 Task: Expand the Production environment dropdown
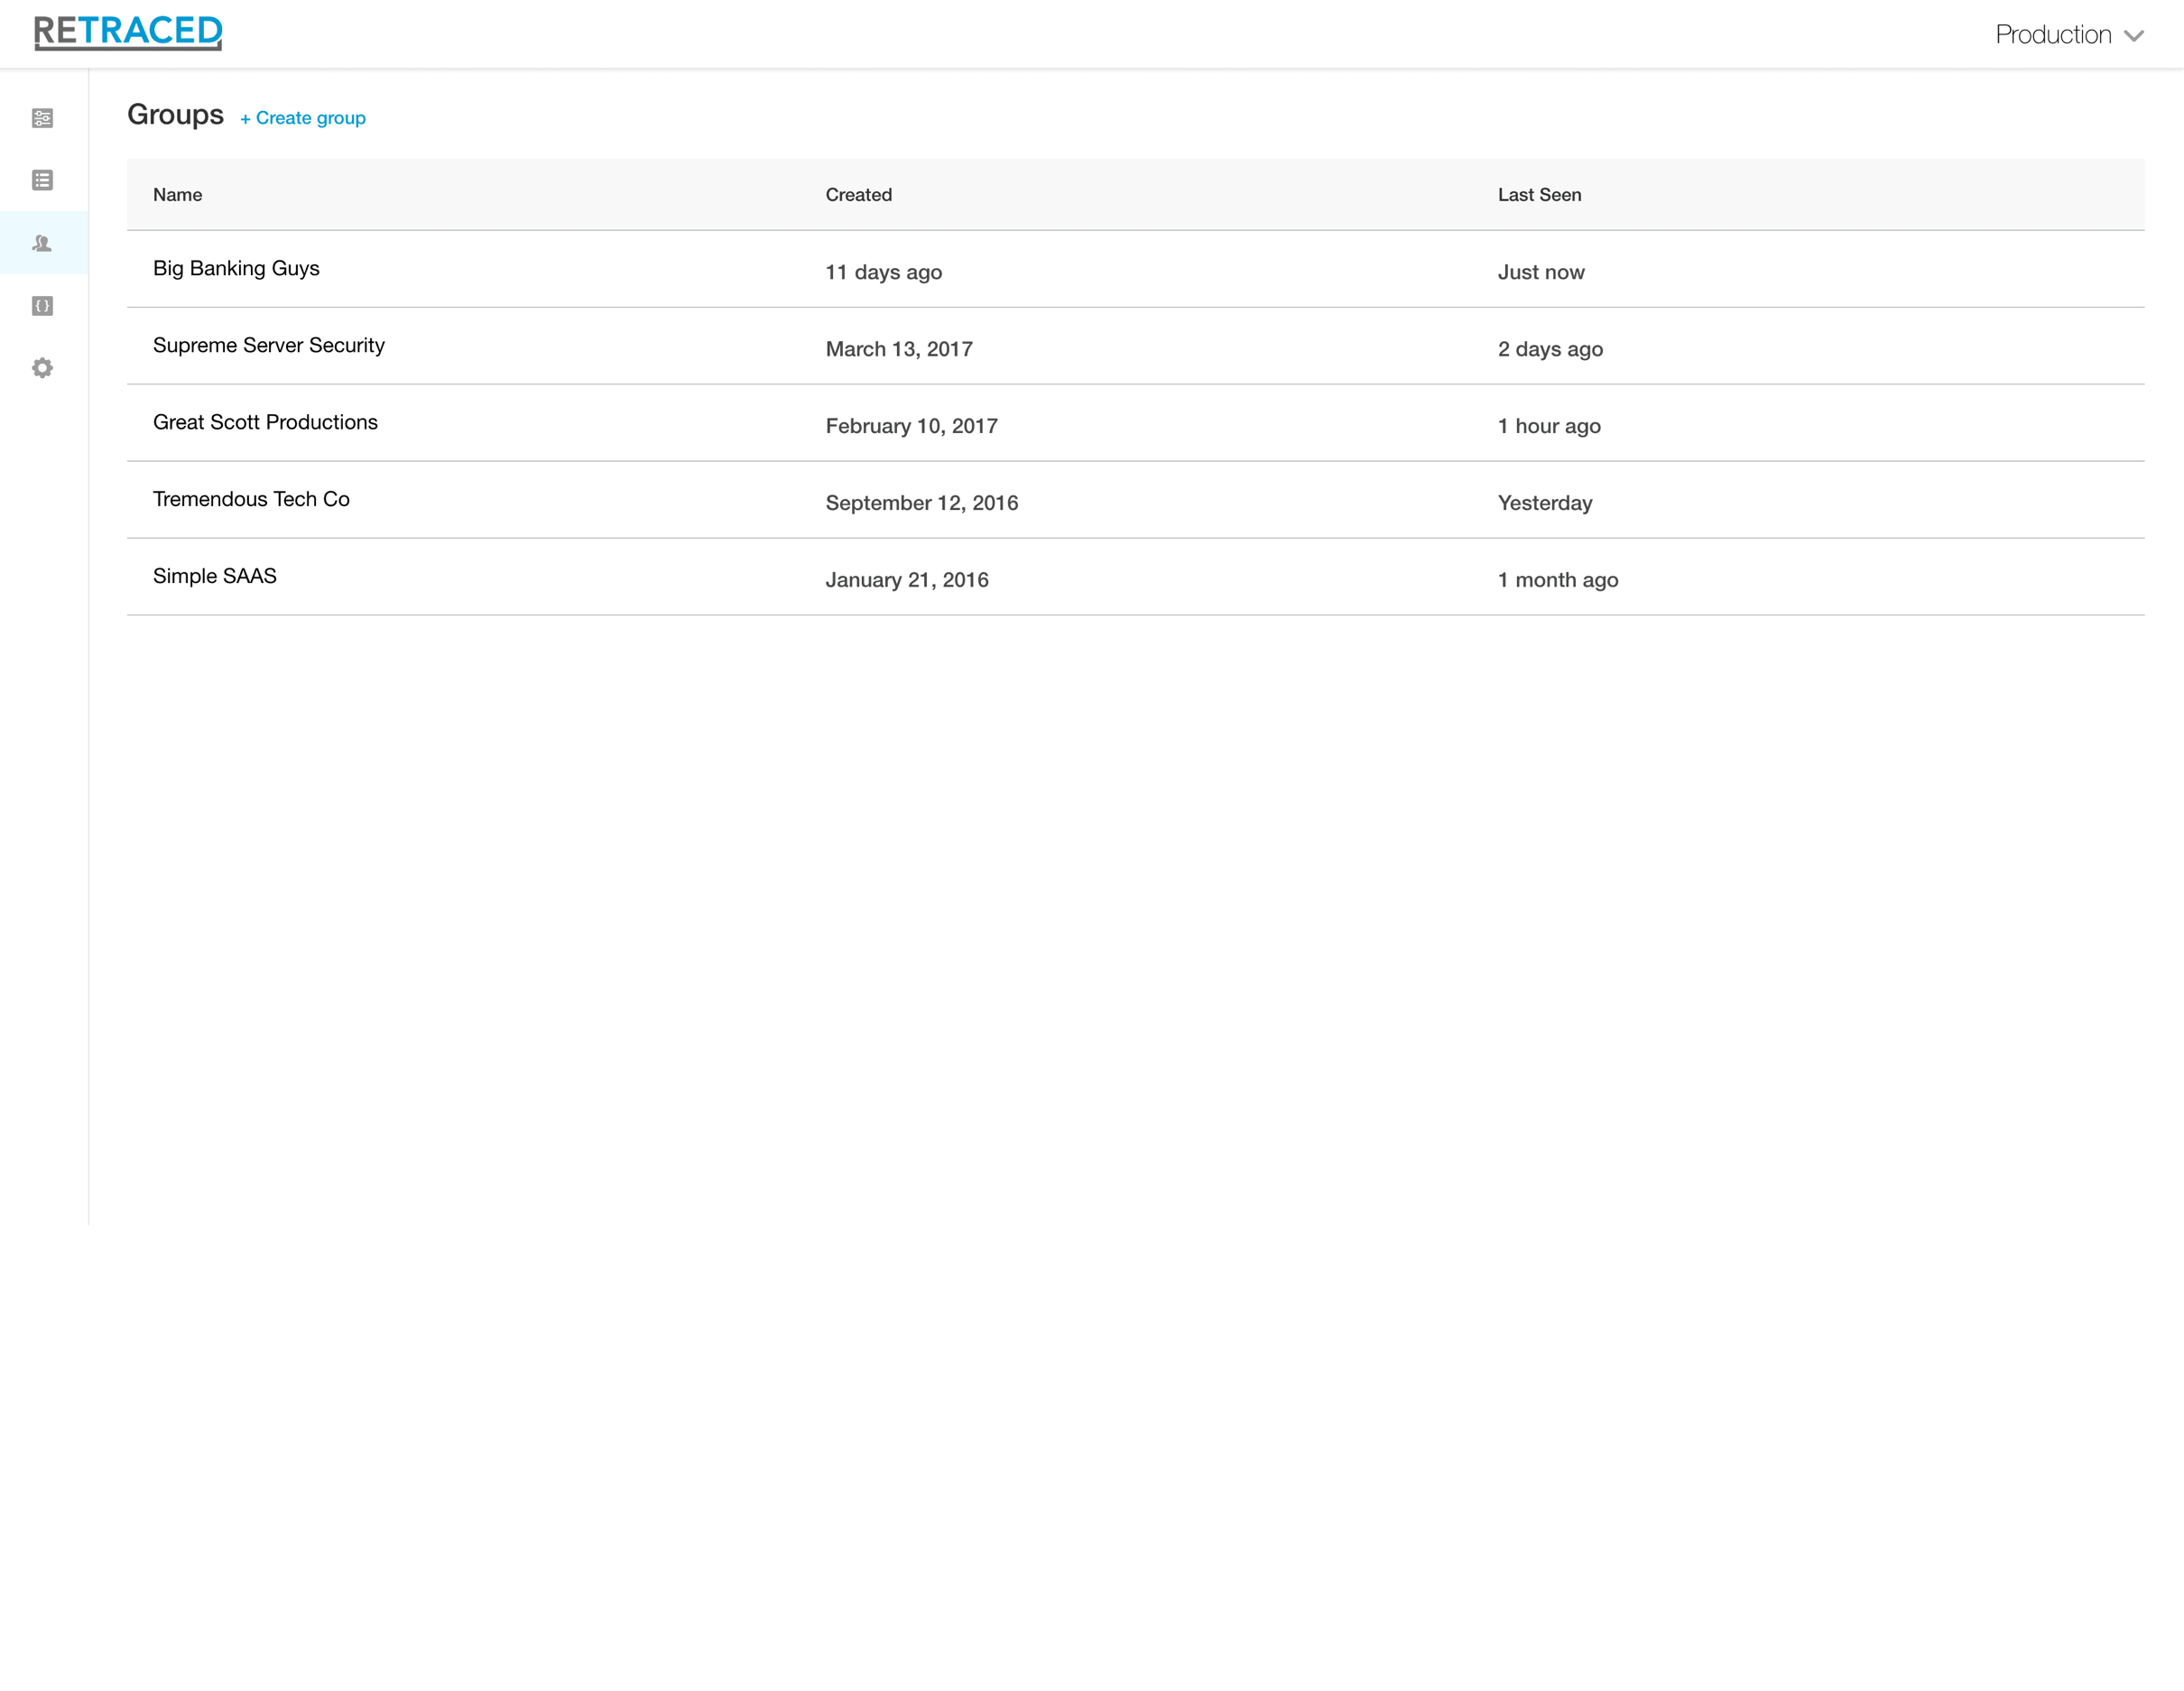[x=2052, y=35]
